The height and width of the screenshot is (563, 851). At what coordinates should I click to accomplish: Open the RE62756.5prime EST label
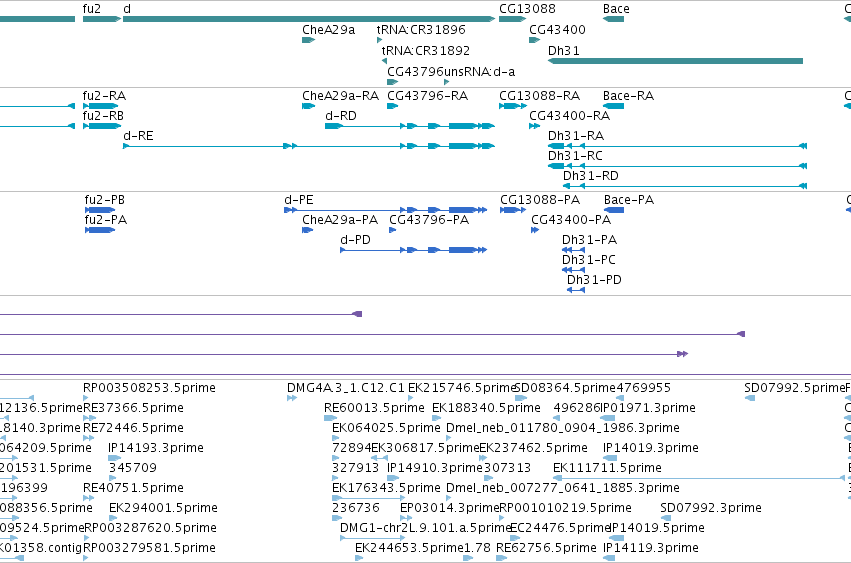click(x=547, y=548)
